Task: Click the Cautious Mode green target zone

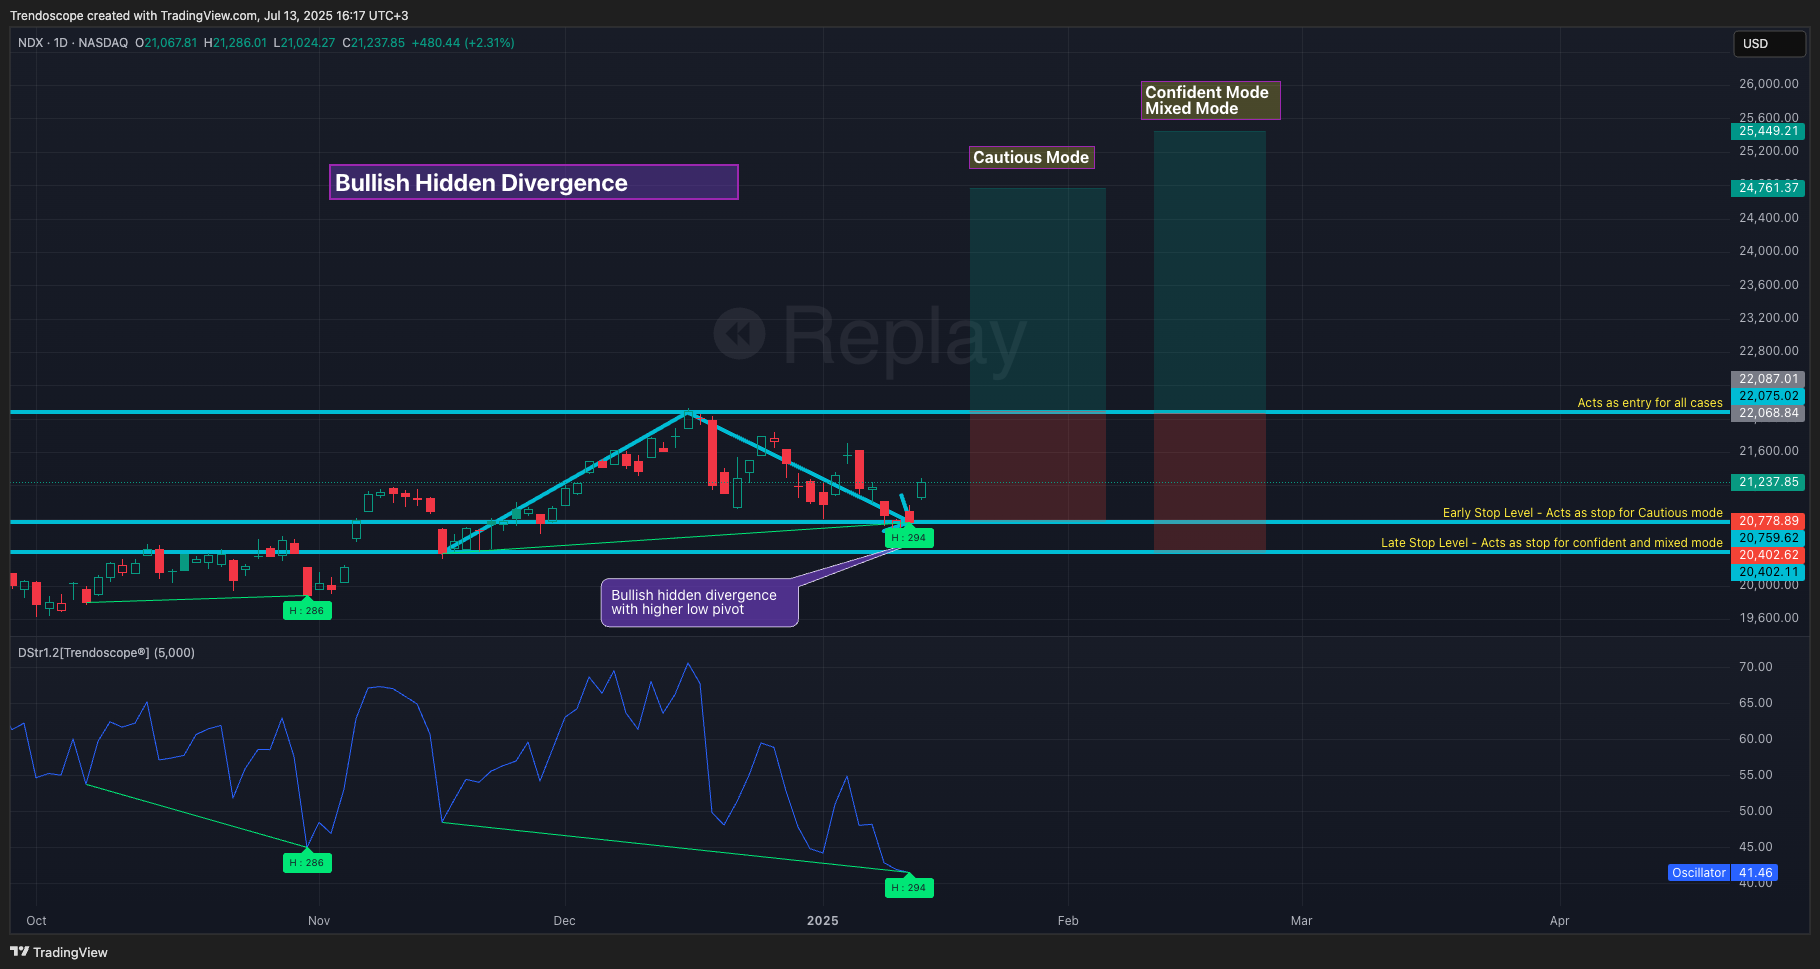Action: [x=1037, y=299]
